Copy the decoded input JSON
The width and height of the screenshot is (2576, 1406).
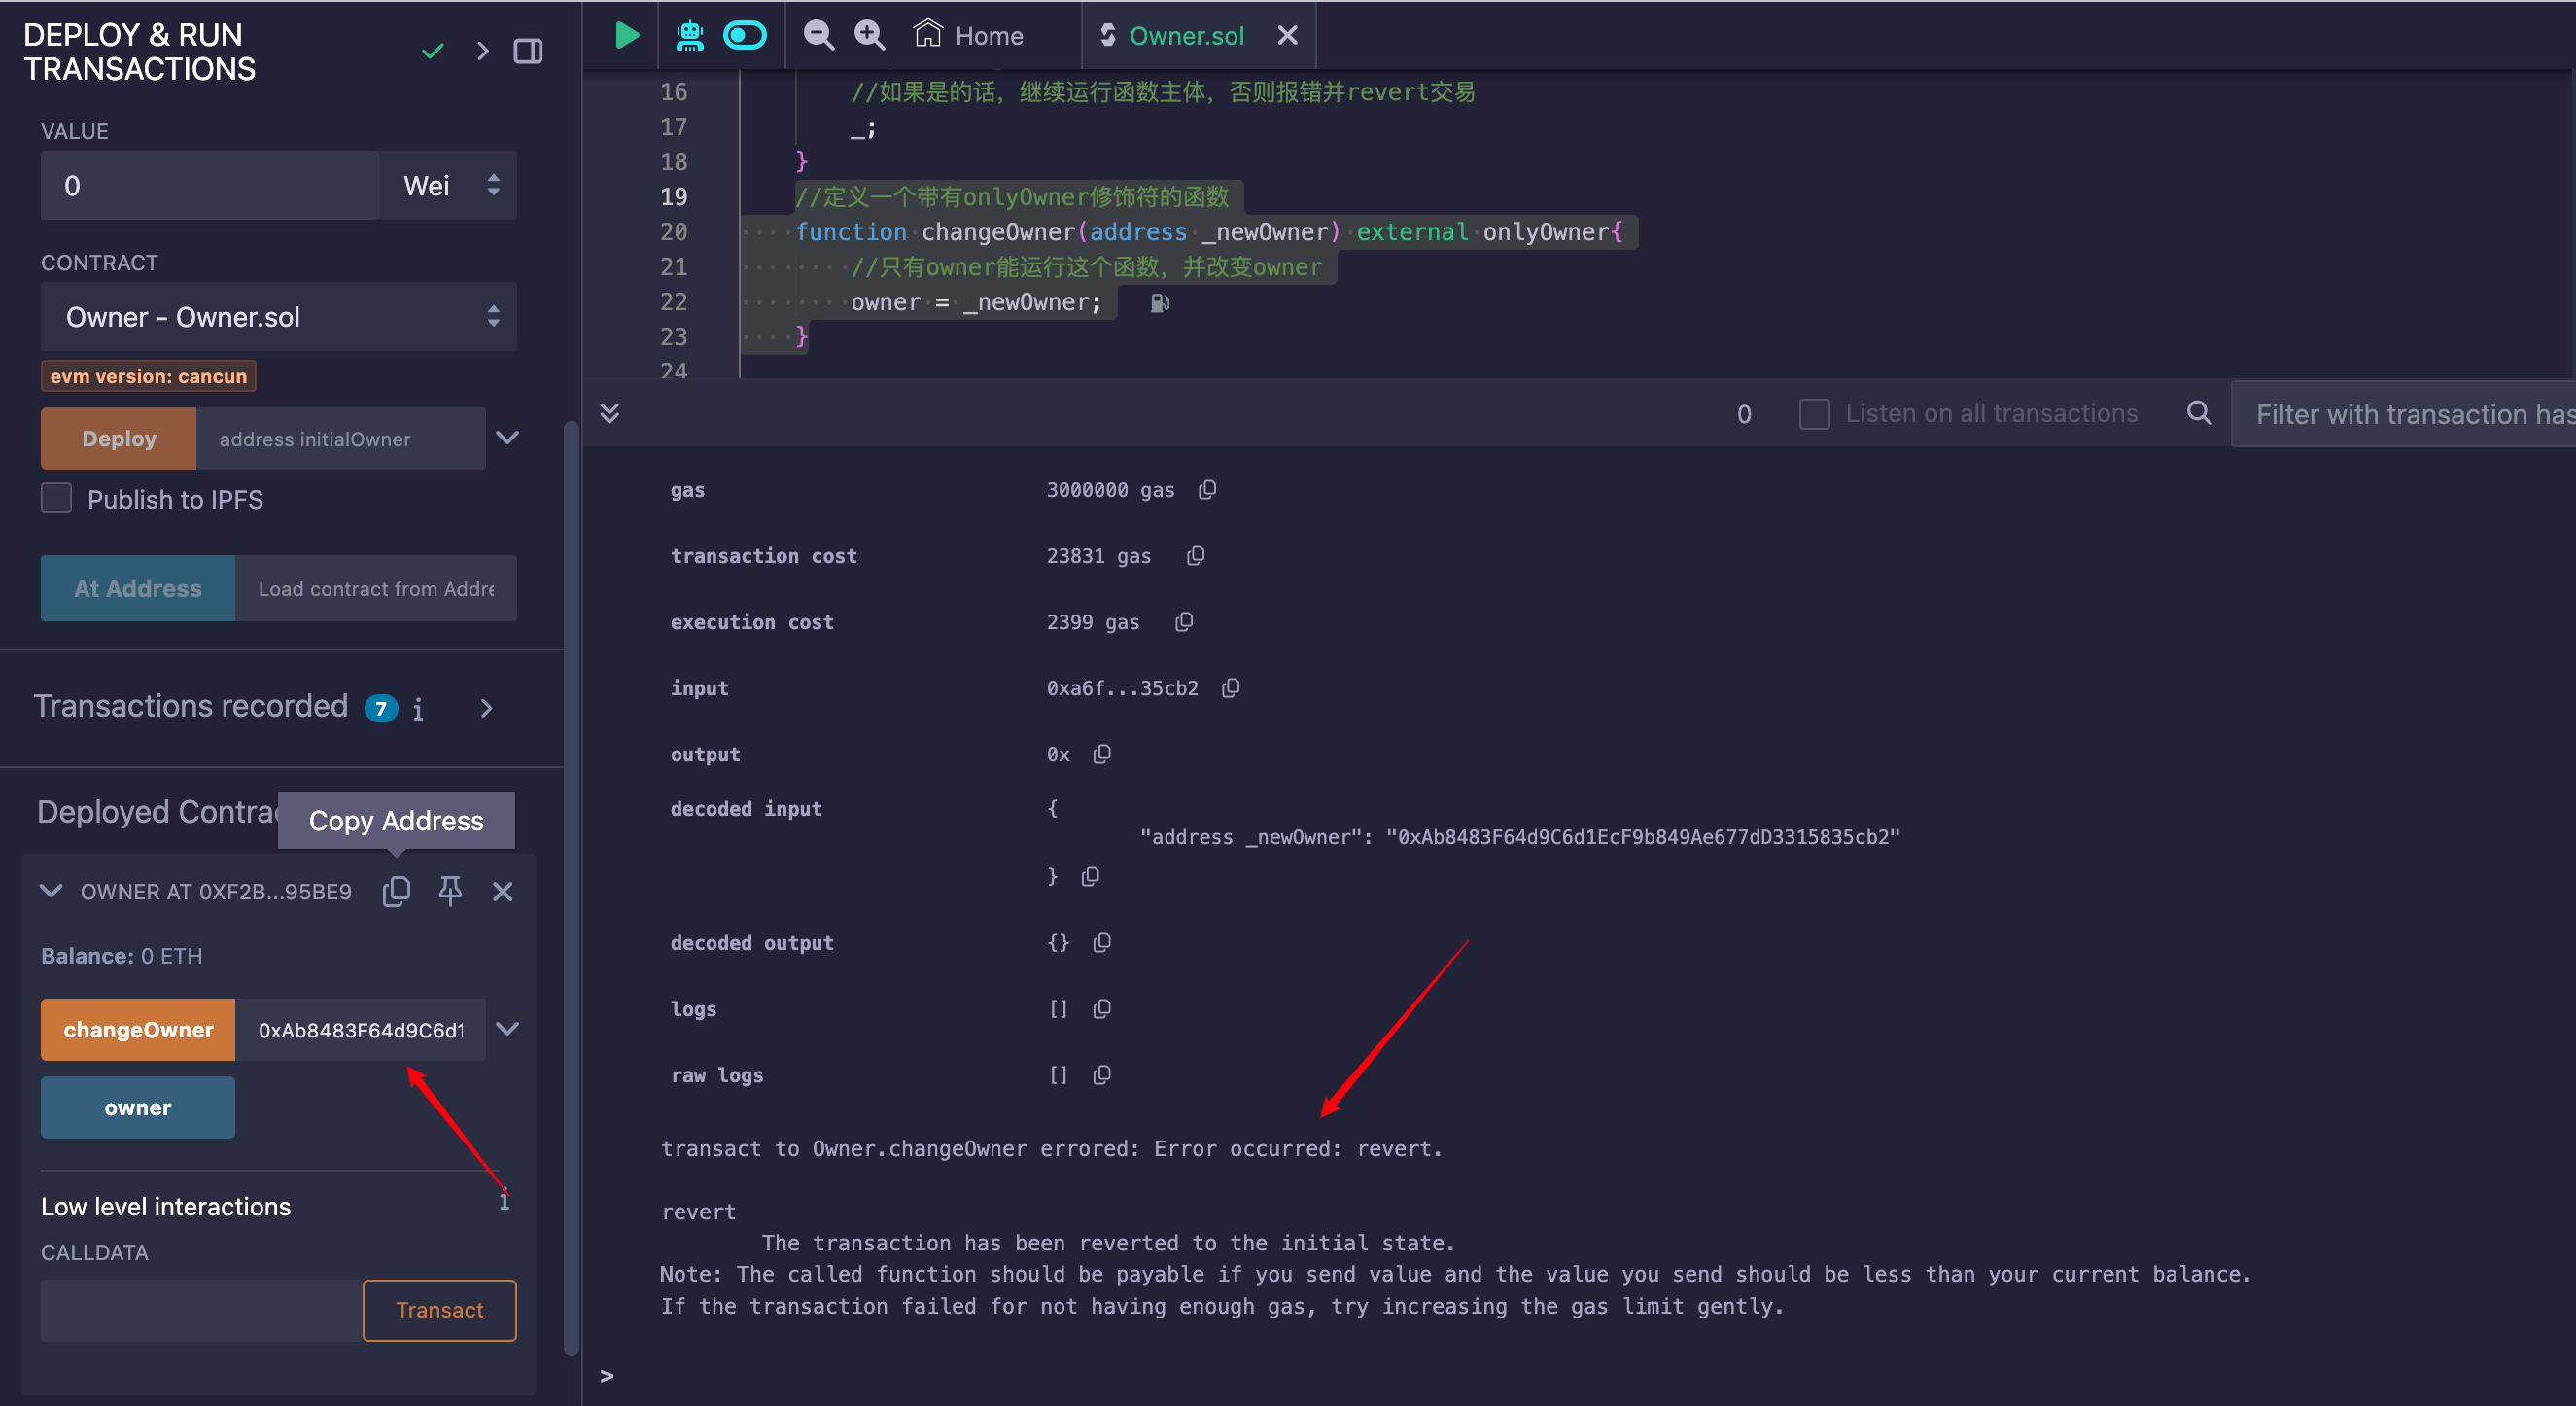(x=1090, y=877)
